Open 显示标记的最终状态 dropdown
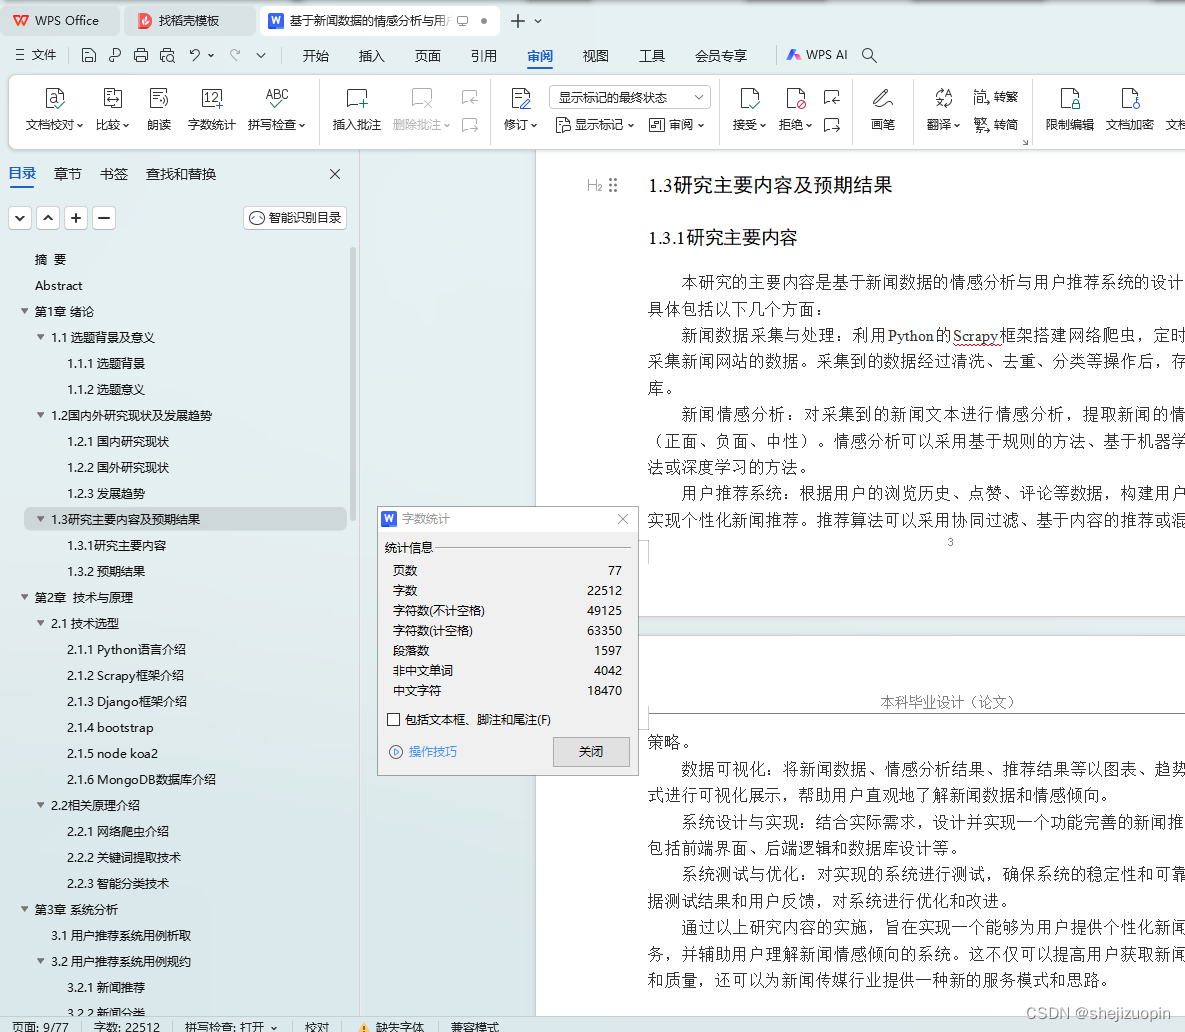 coord(630,97)
